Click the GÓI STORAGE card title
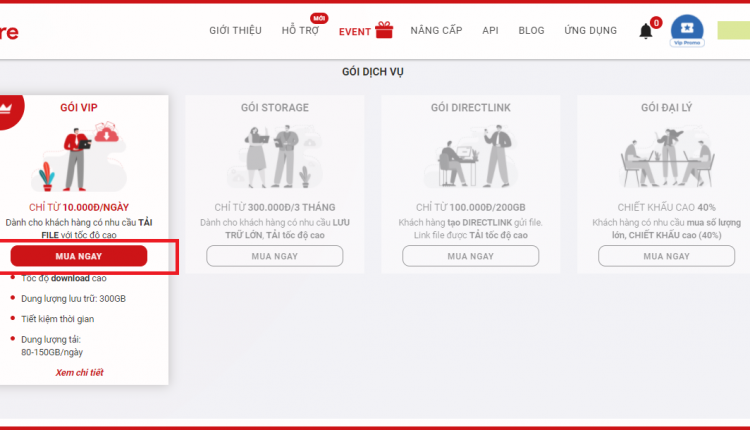Screen dimensions: 750x430 coord(275,108)
